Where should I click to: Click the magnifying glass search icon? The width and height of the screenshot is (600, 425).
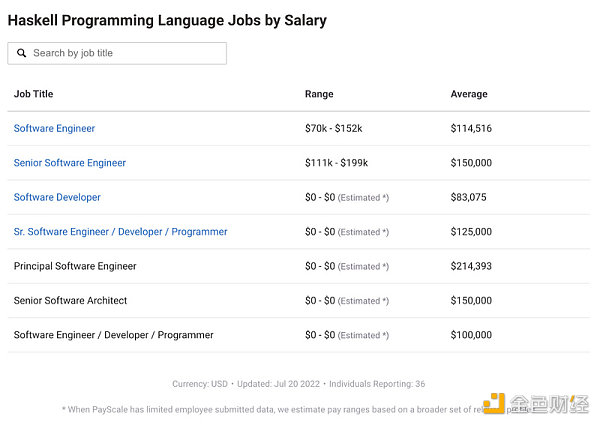click(x=22, y=53)
